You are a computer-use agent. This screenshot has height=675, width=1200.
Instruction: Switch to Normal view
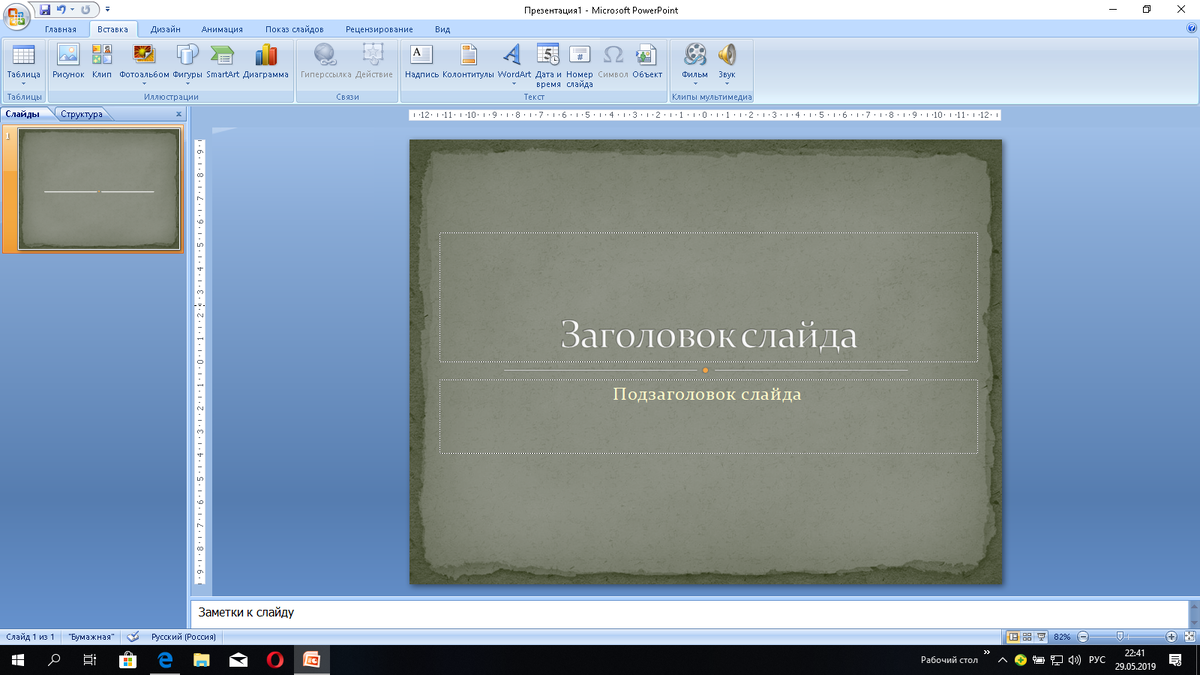[1014, 636]
